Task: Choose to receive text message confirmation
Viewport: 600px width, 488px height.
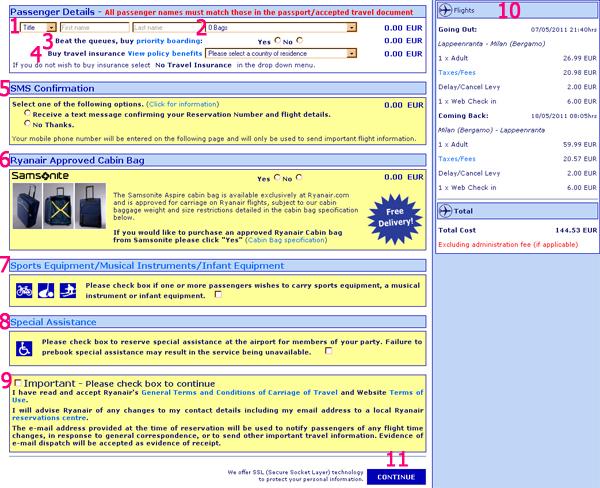Action: (x=27, y=113)
